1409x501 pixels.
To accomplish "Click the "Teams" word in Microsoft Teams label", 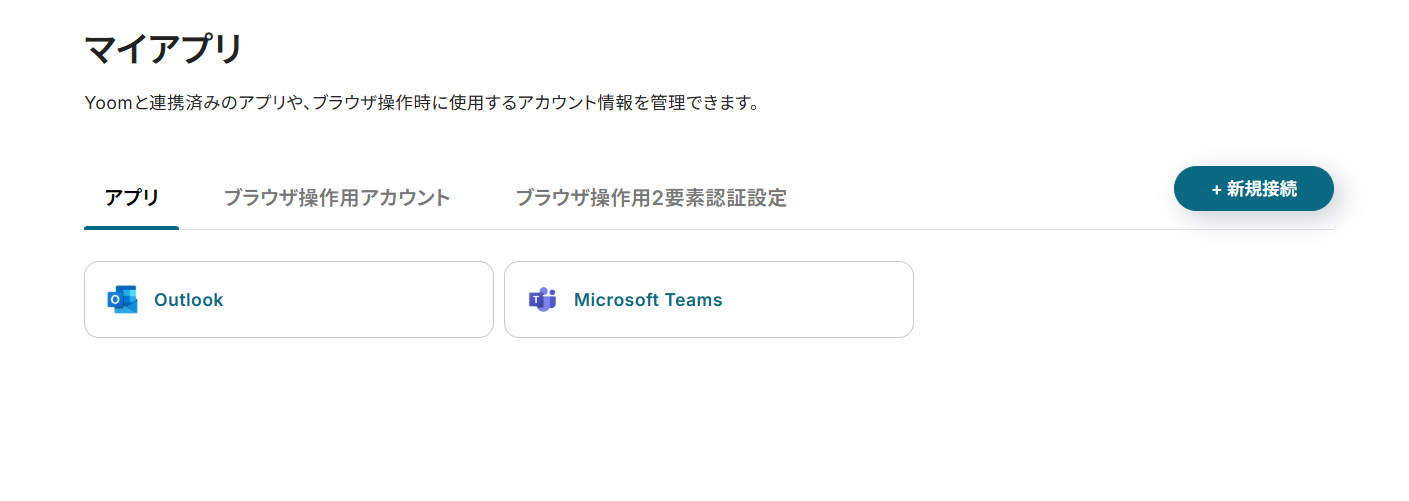I will pos(696,300).
